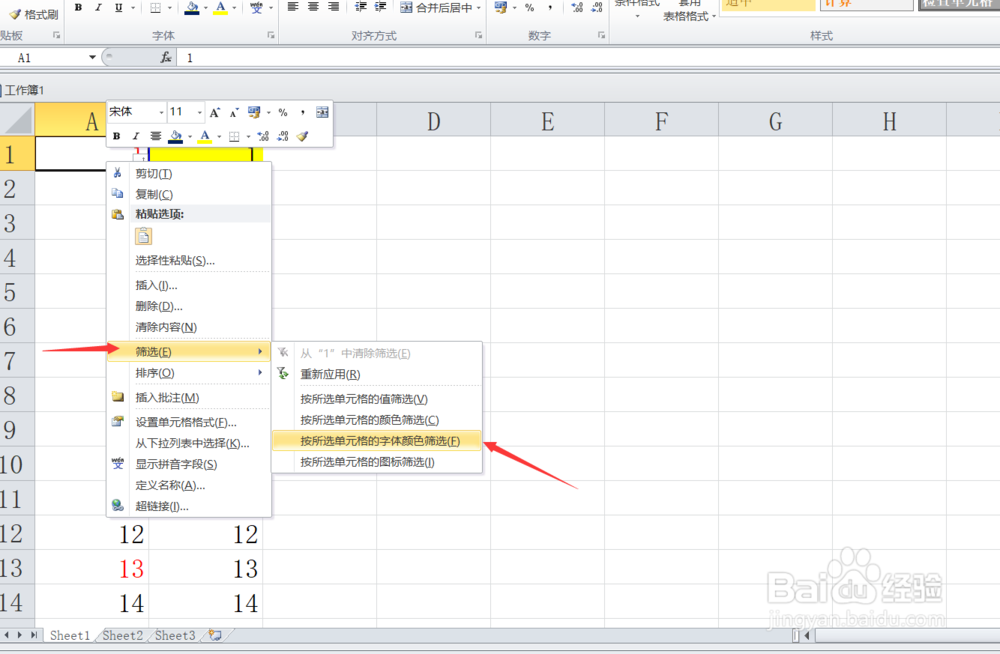Click the format painter brush in mini toolbar
This screenshot has width=1000, height=654.
pos(302,136)
